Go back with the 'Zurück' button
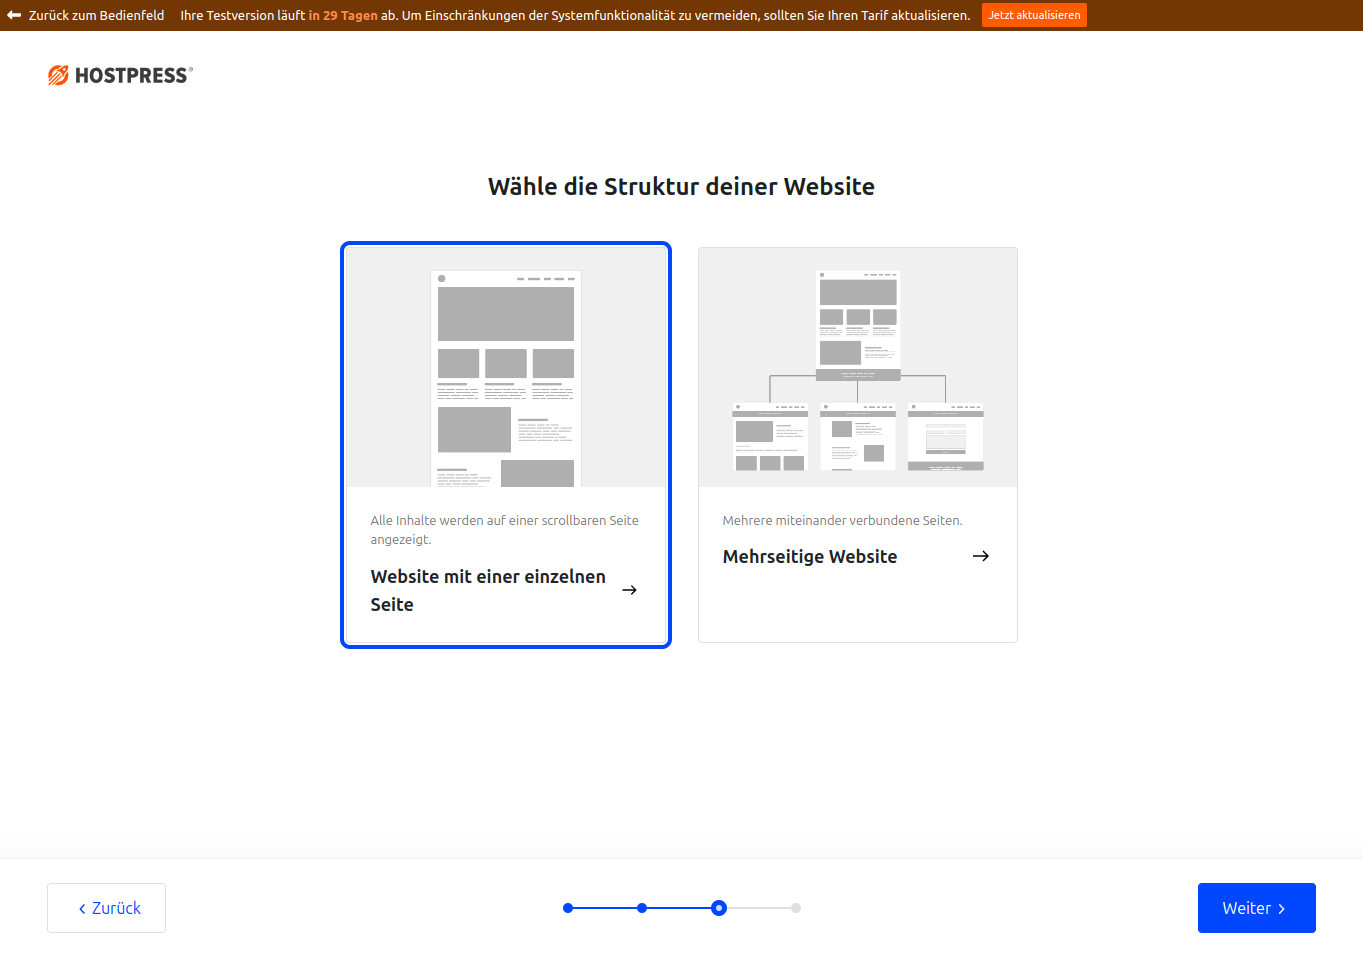 (106, 908)
